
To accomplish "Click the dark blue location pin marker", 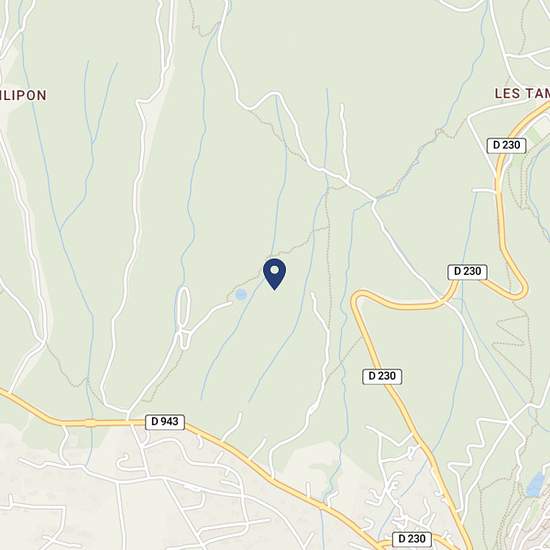I will [x=274, y=274].
